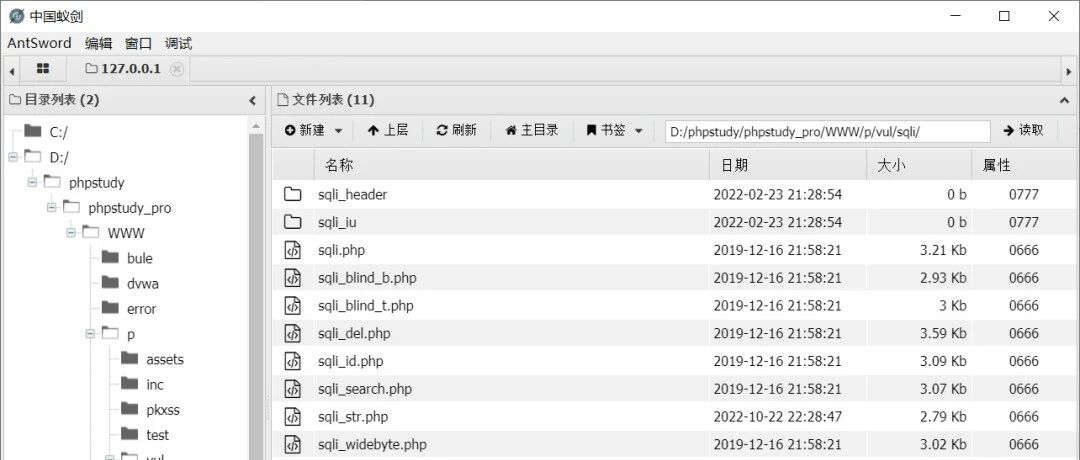Open the 窗口 menu

138,43
